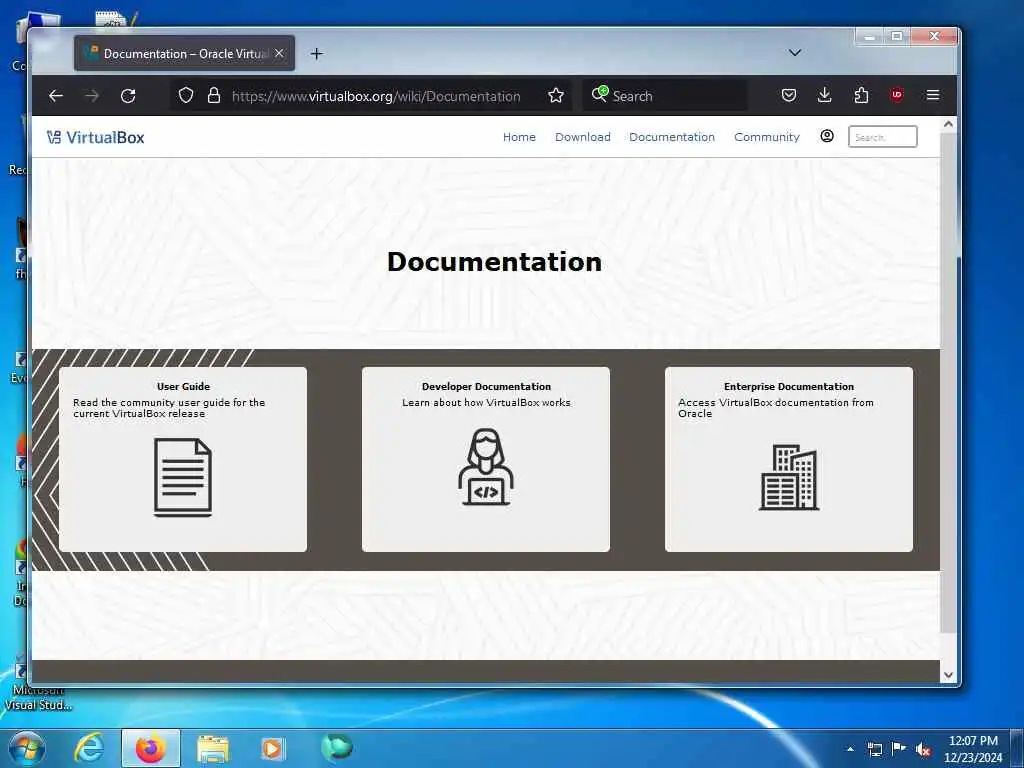Go back using the browser back arrow
The width and height of the screenshot is (1024, 768).
[x=56, y=96]
